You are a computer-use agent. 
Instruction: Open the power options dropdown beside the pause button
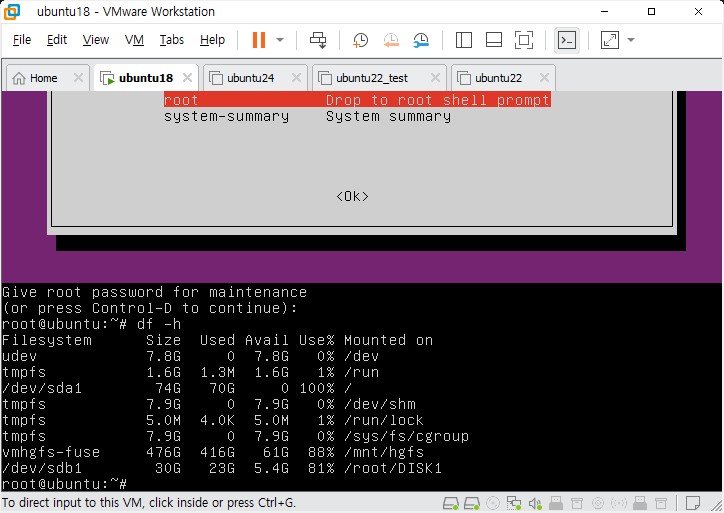[280, 40]
